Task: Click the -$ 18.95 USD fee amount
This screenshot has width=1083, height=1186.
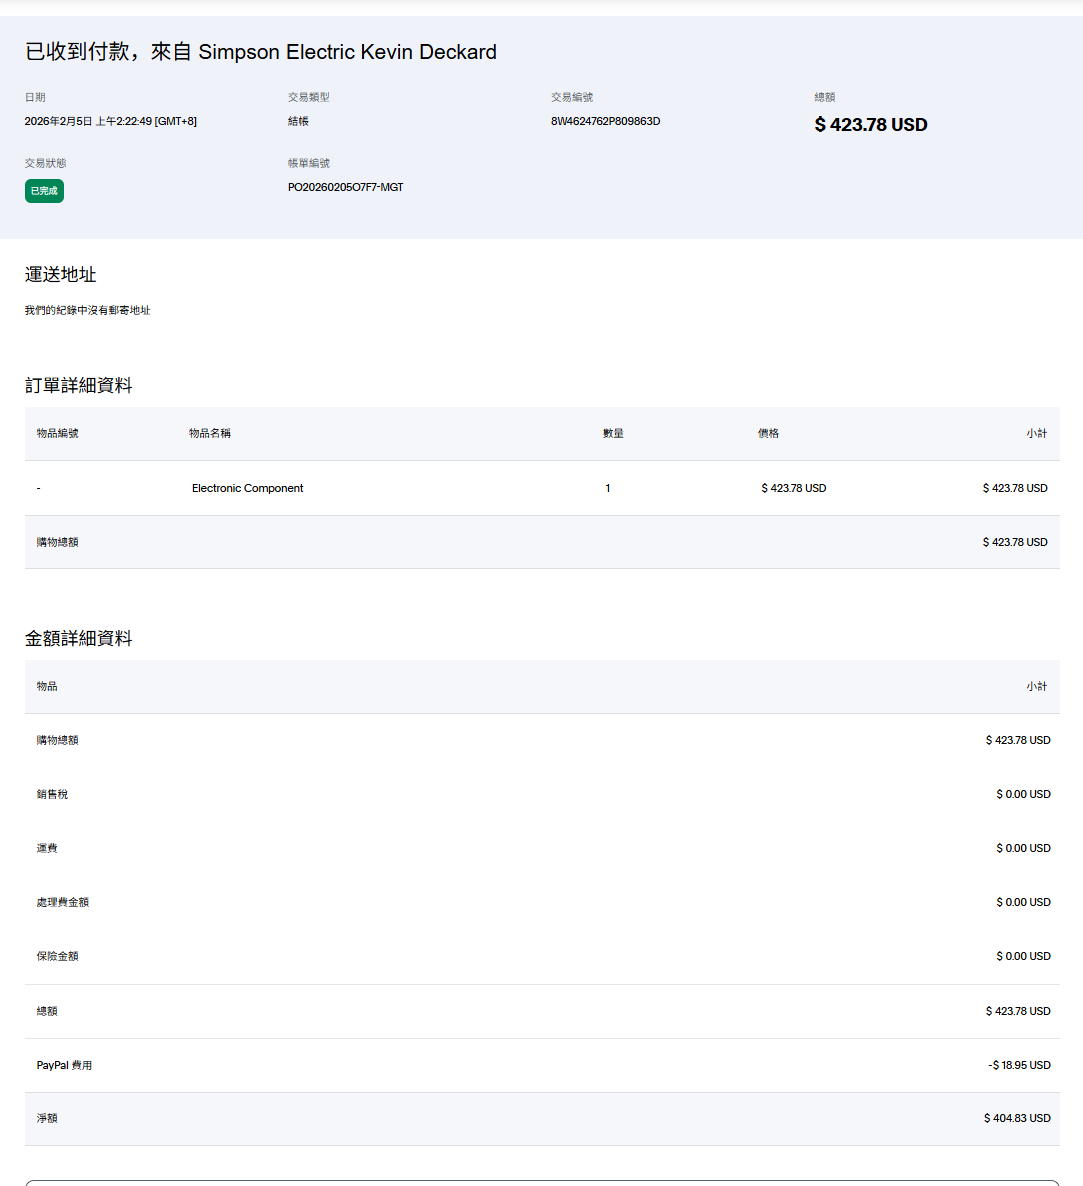Action: tap(1019, 1065)
